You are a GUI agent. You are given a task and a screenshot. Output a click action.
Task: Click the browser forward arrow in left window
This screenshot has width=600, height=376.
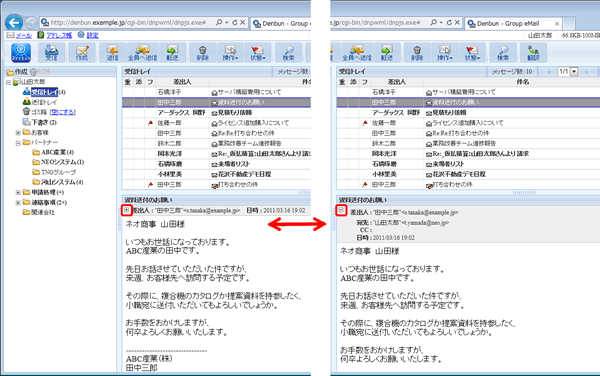point(31,23)
